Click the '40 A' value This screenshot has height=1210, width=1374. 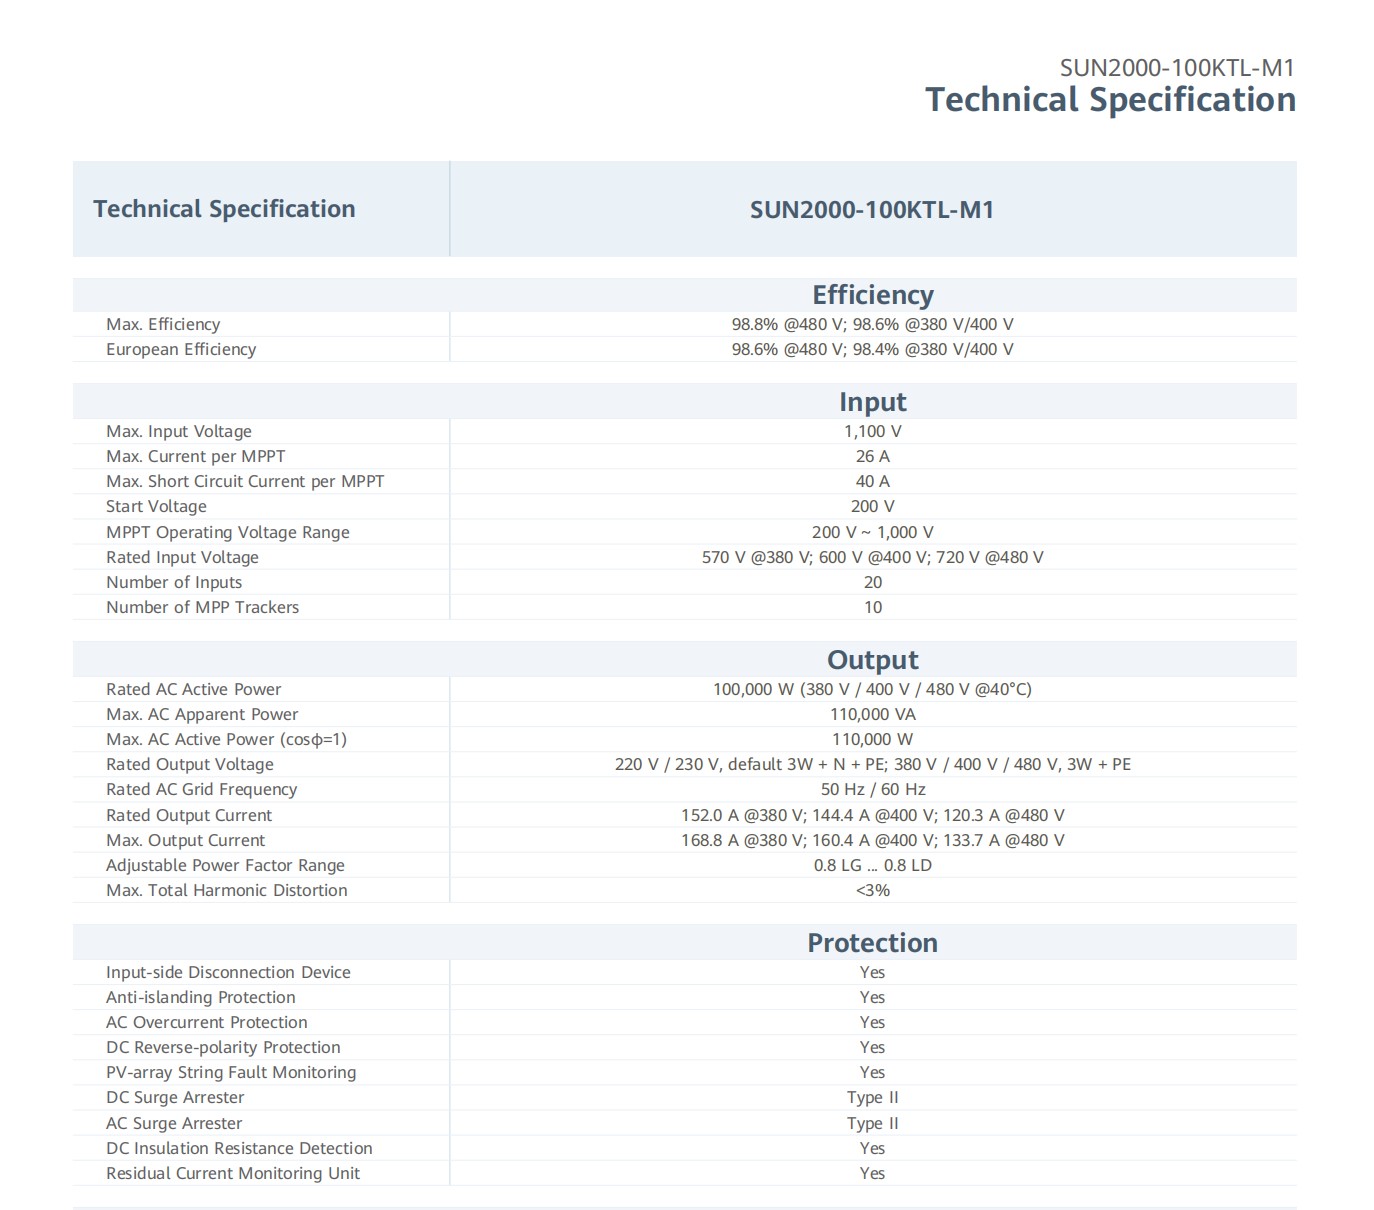[x=873, y=481]
